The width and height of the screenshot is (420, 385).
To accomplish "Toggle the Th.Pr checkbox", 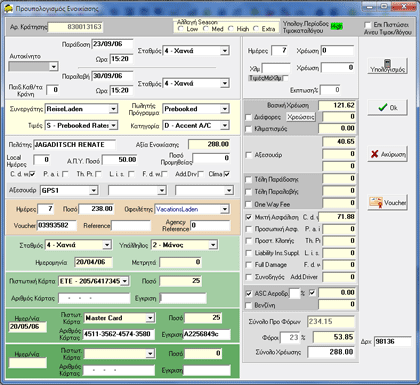I will [x=98, y=174].
